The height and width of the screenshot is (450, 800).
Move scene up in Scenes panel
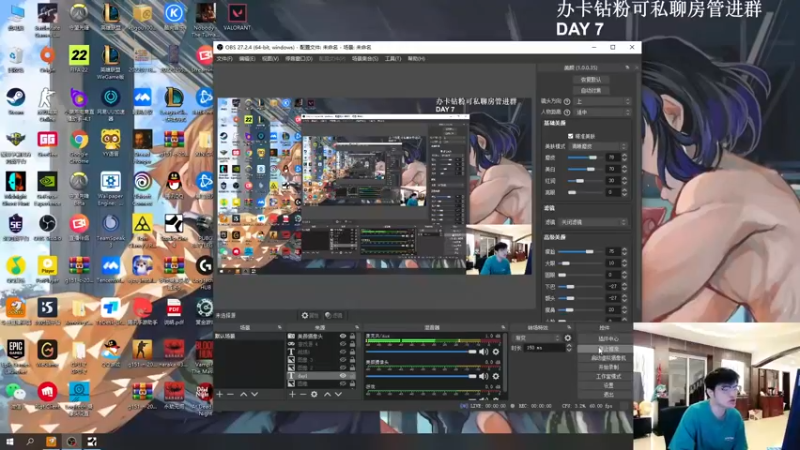click(243, 394)
